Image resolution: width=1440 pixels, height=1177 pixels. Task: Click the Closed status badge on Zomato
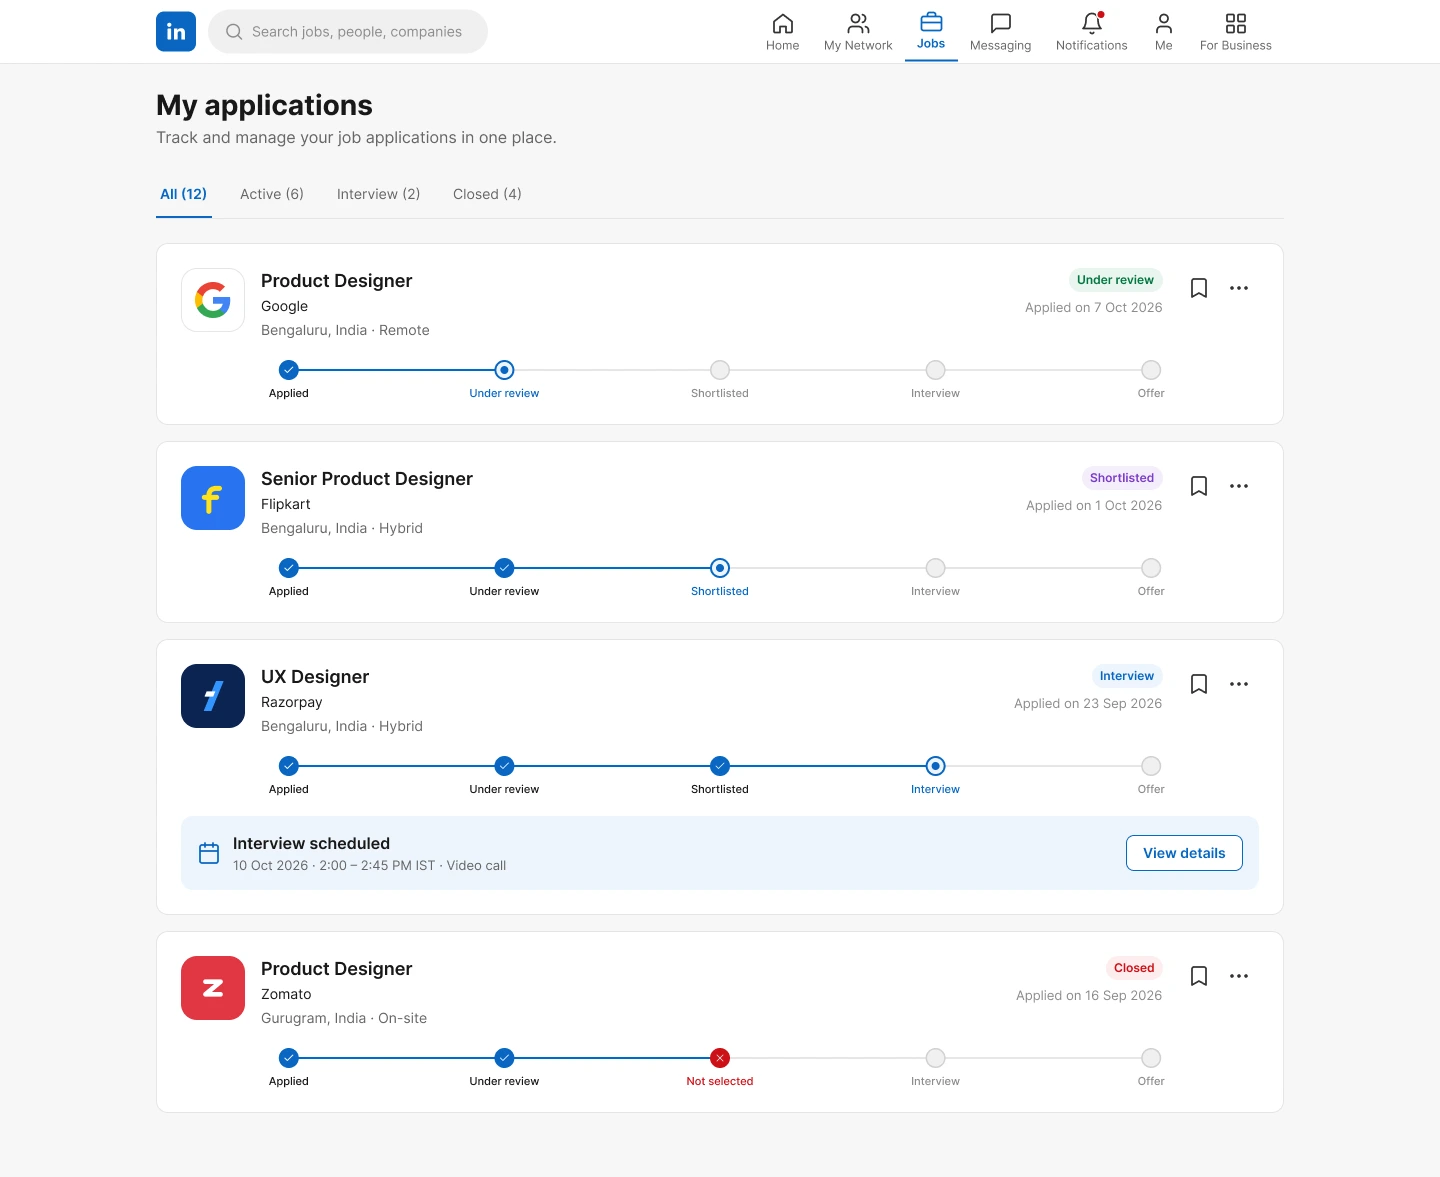(x=1134, y=968)
